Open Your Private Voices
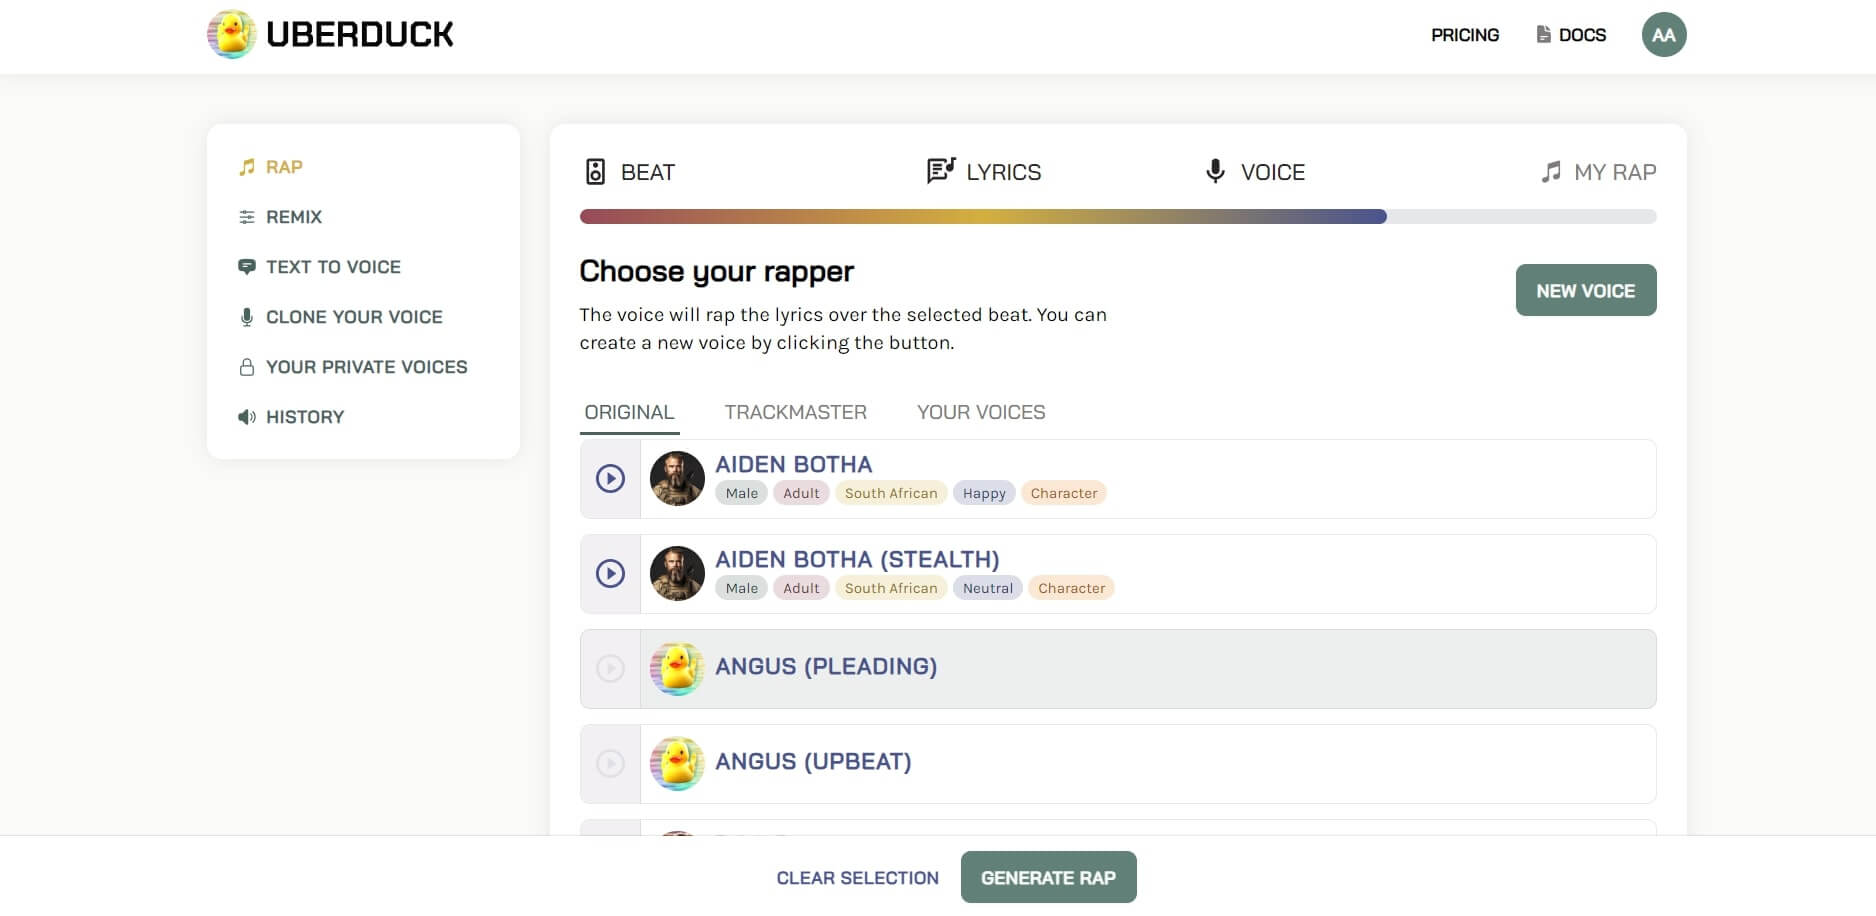1876x916 pixels. pos(367,367)
